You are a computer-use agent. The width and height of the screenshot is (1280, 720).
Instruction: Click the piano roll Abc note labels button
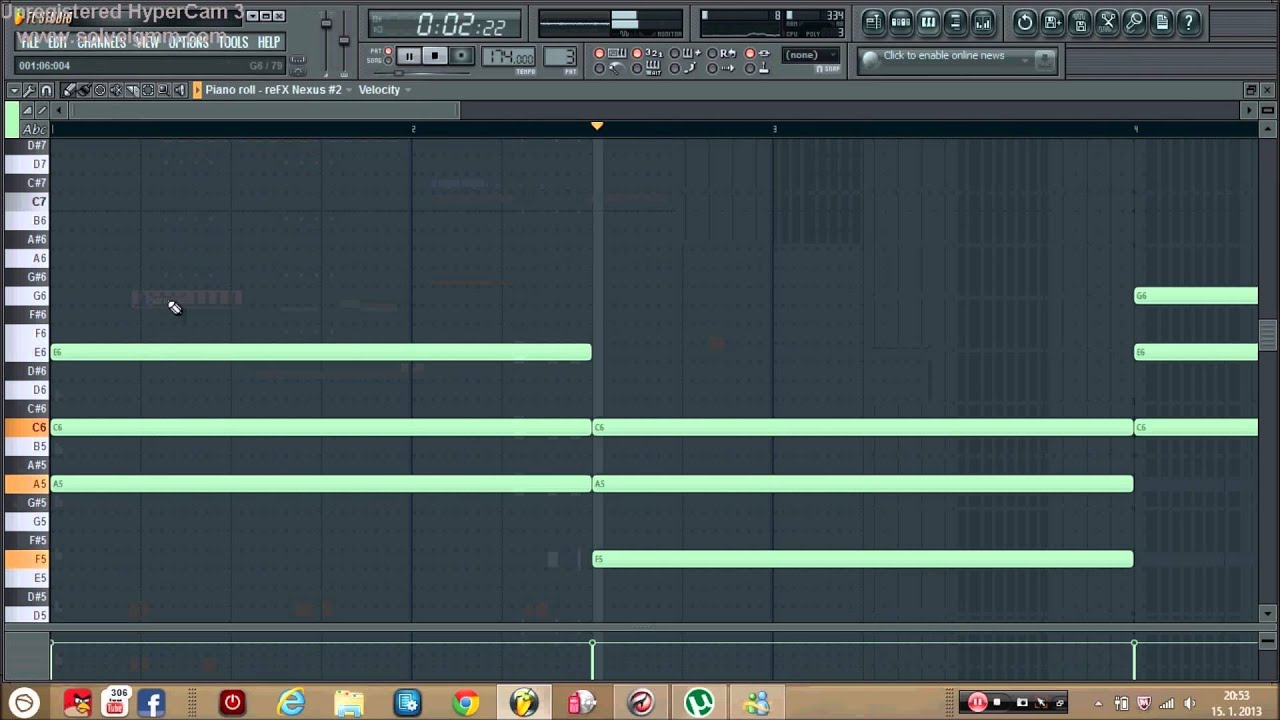[34, 129]
